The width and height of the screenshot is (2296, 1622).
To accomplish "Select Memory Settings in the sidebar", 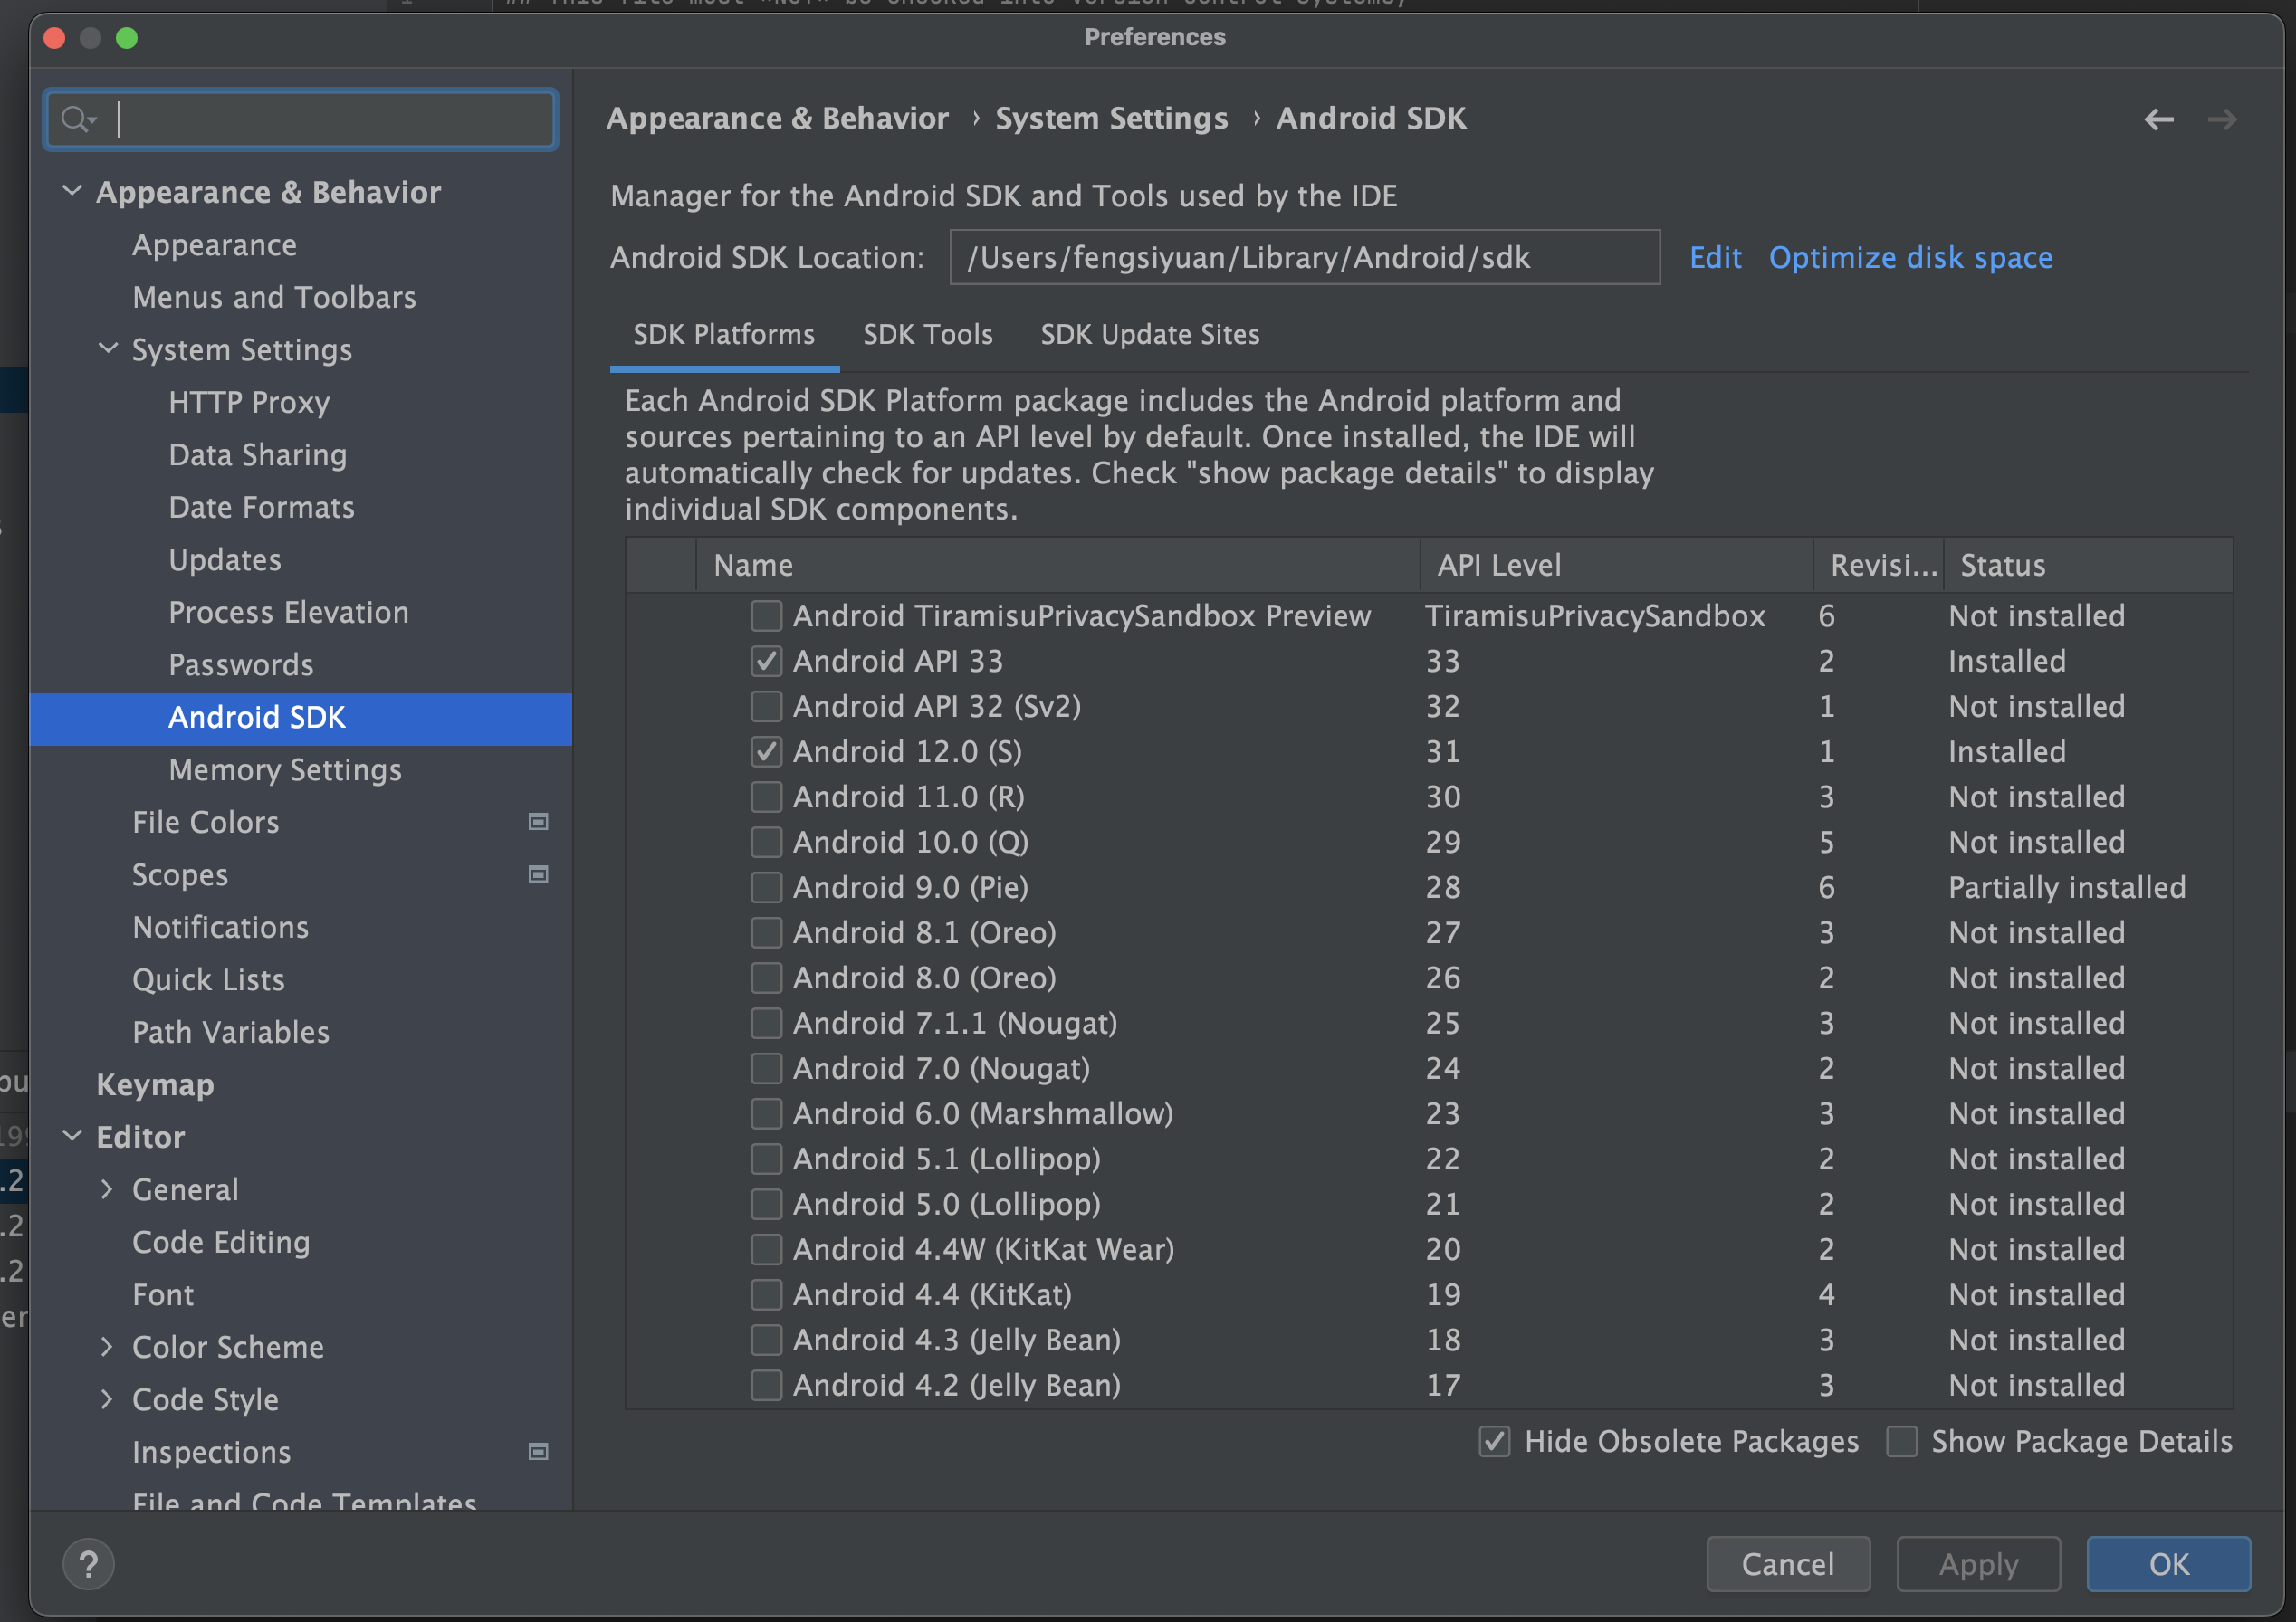I will pyautogui.click(x=285, y=770).
